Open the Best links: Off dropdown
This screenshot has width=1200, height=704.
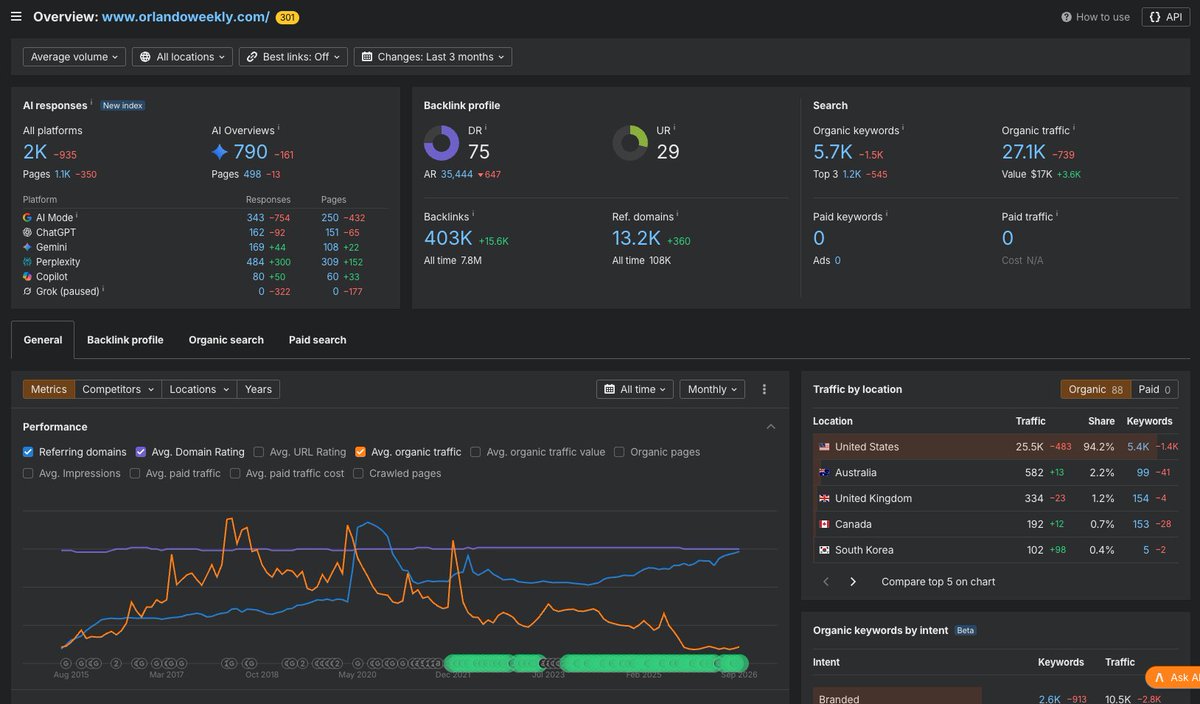[293, 57]
